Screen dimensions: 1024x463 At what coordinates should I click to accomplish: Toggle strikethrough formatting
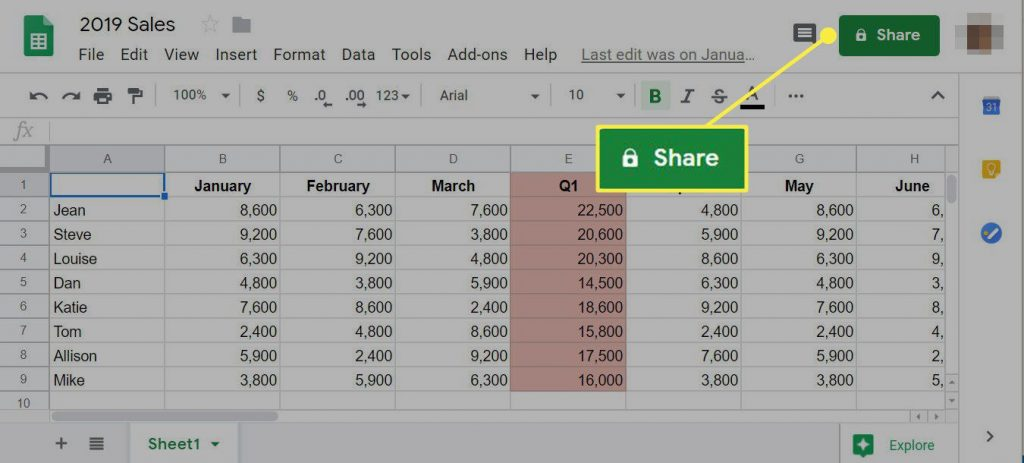pos(719,96)
